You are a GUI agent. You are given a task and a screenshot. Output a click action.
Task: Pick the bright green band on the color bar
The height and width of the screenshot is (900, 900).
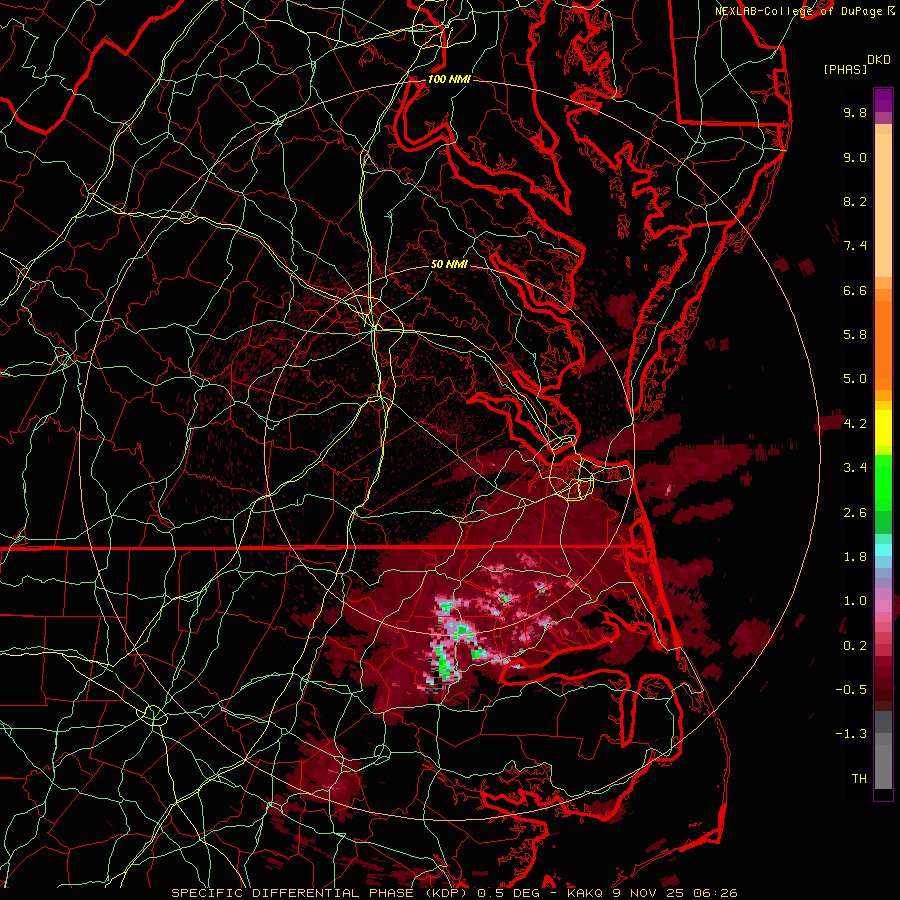pyautogui.click(x=883, y=482)
